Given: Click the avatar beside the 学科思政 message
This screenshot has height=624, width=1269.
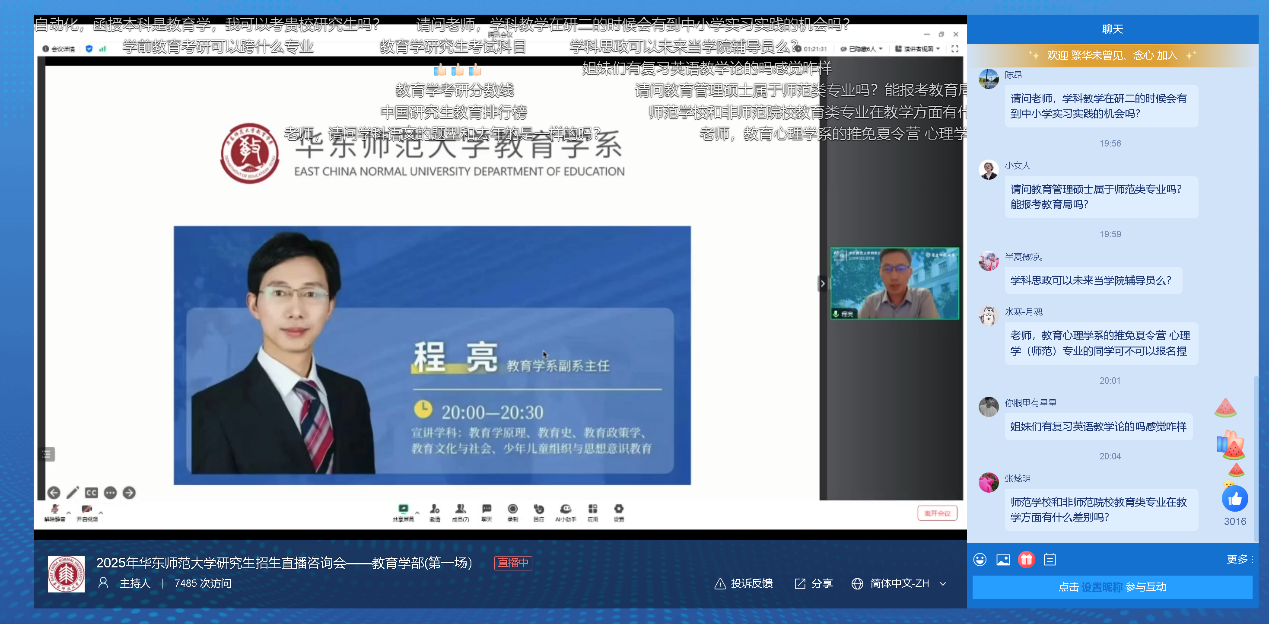Looking at the screenshot, I should point(989,261).
